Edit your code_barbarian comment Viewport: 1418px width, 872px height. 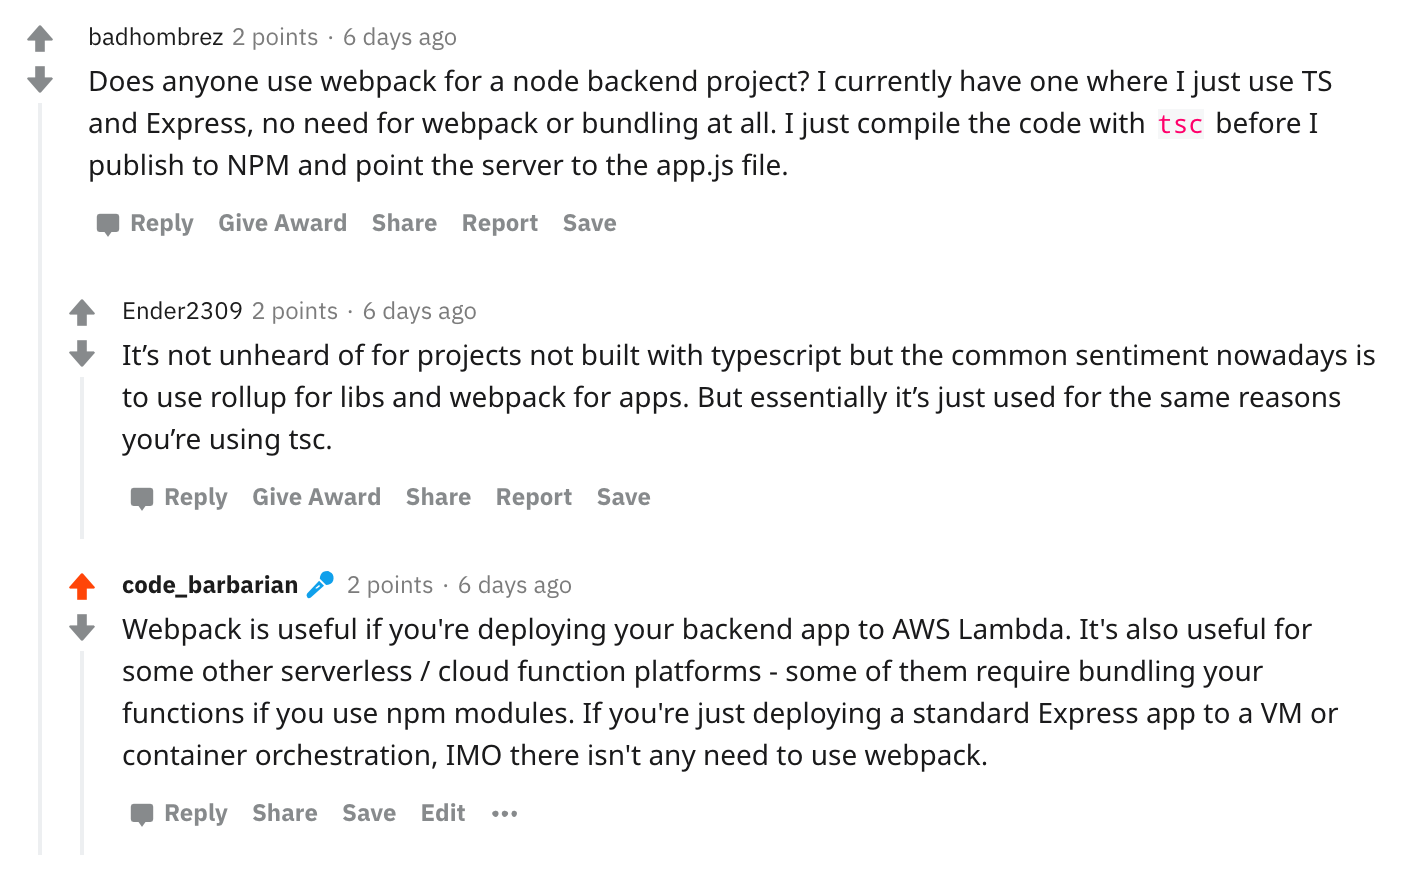click(x=443, y=813)
